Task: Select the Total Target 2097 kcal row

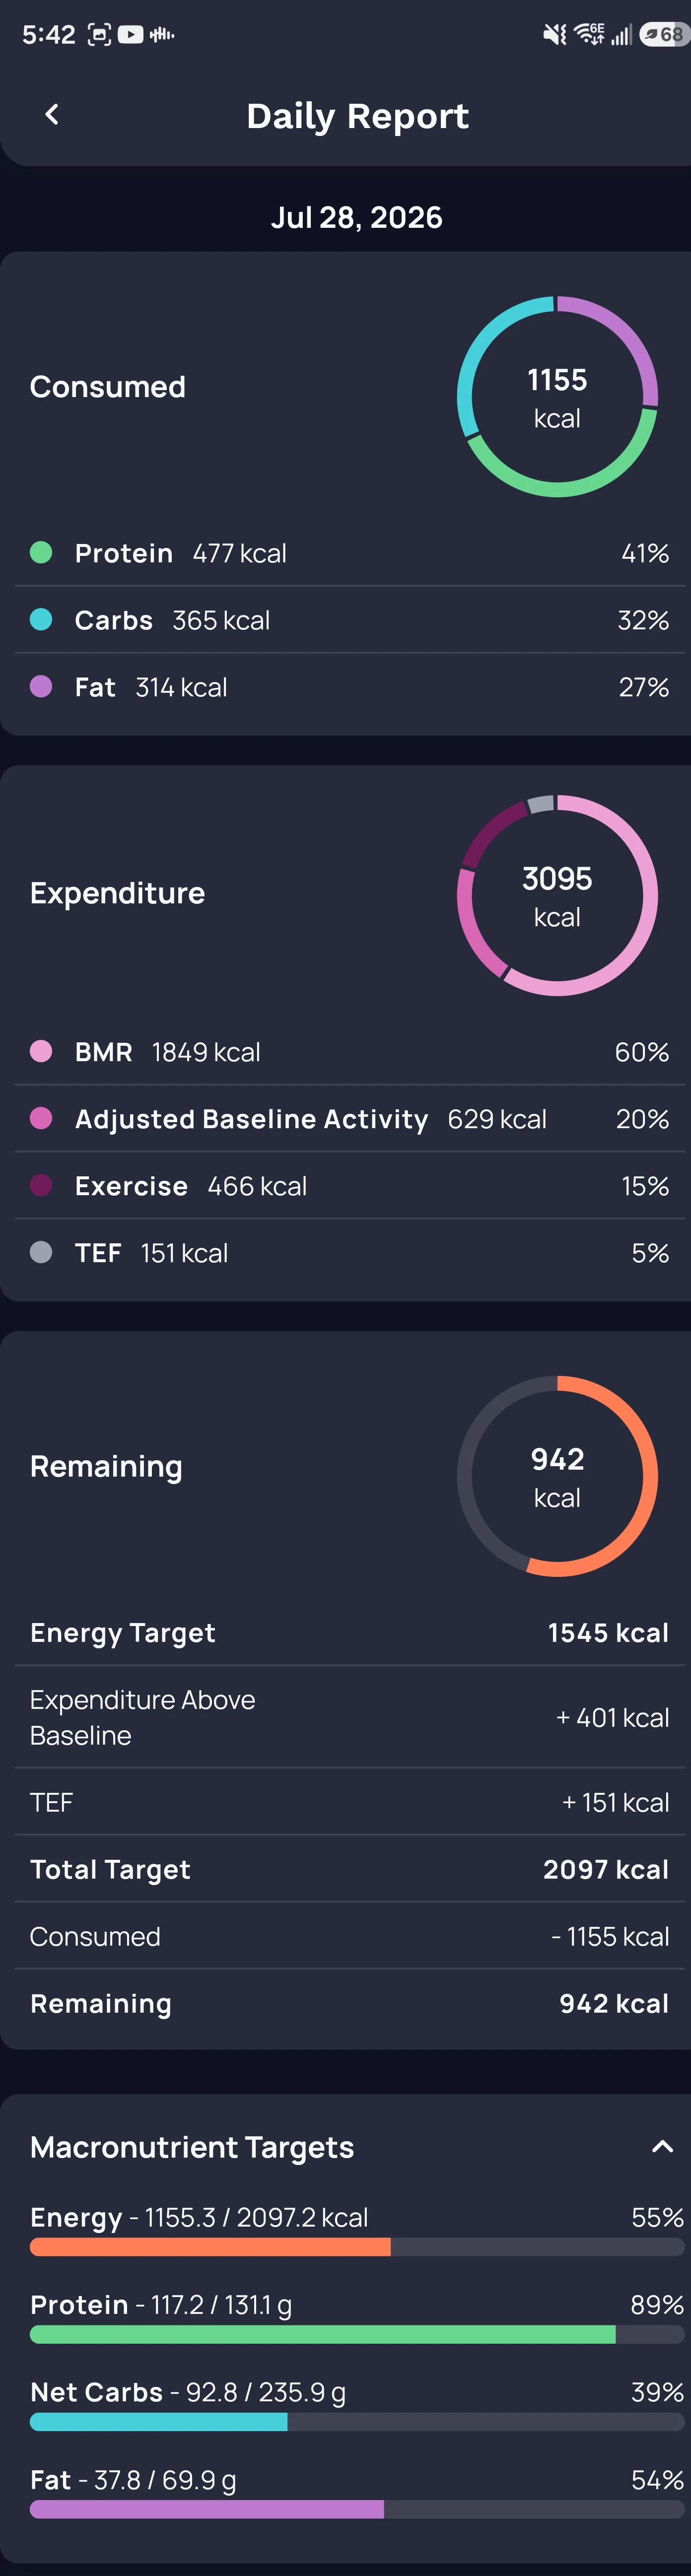Action: (349, 1869)
